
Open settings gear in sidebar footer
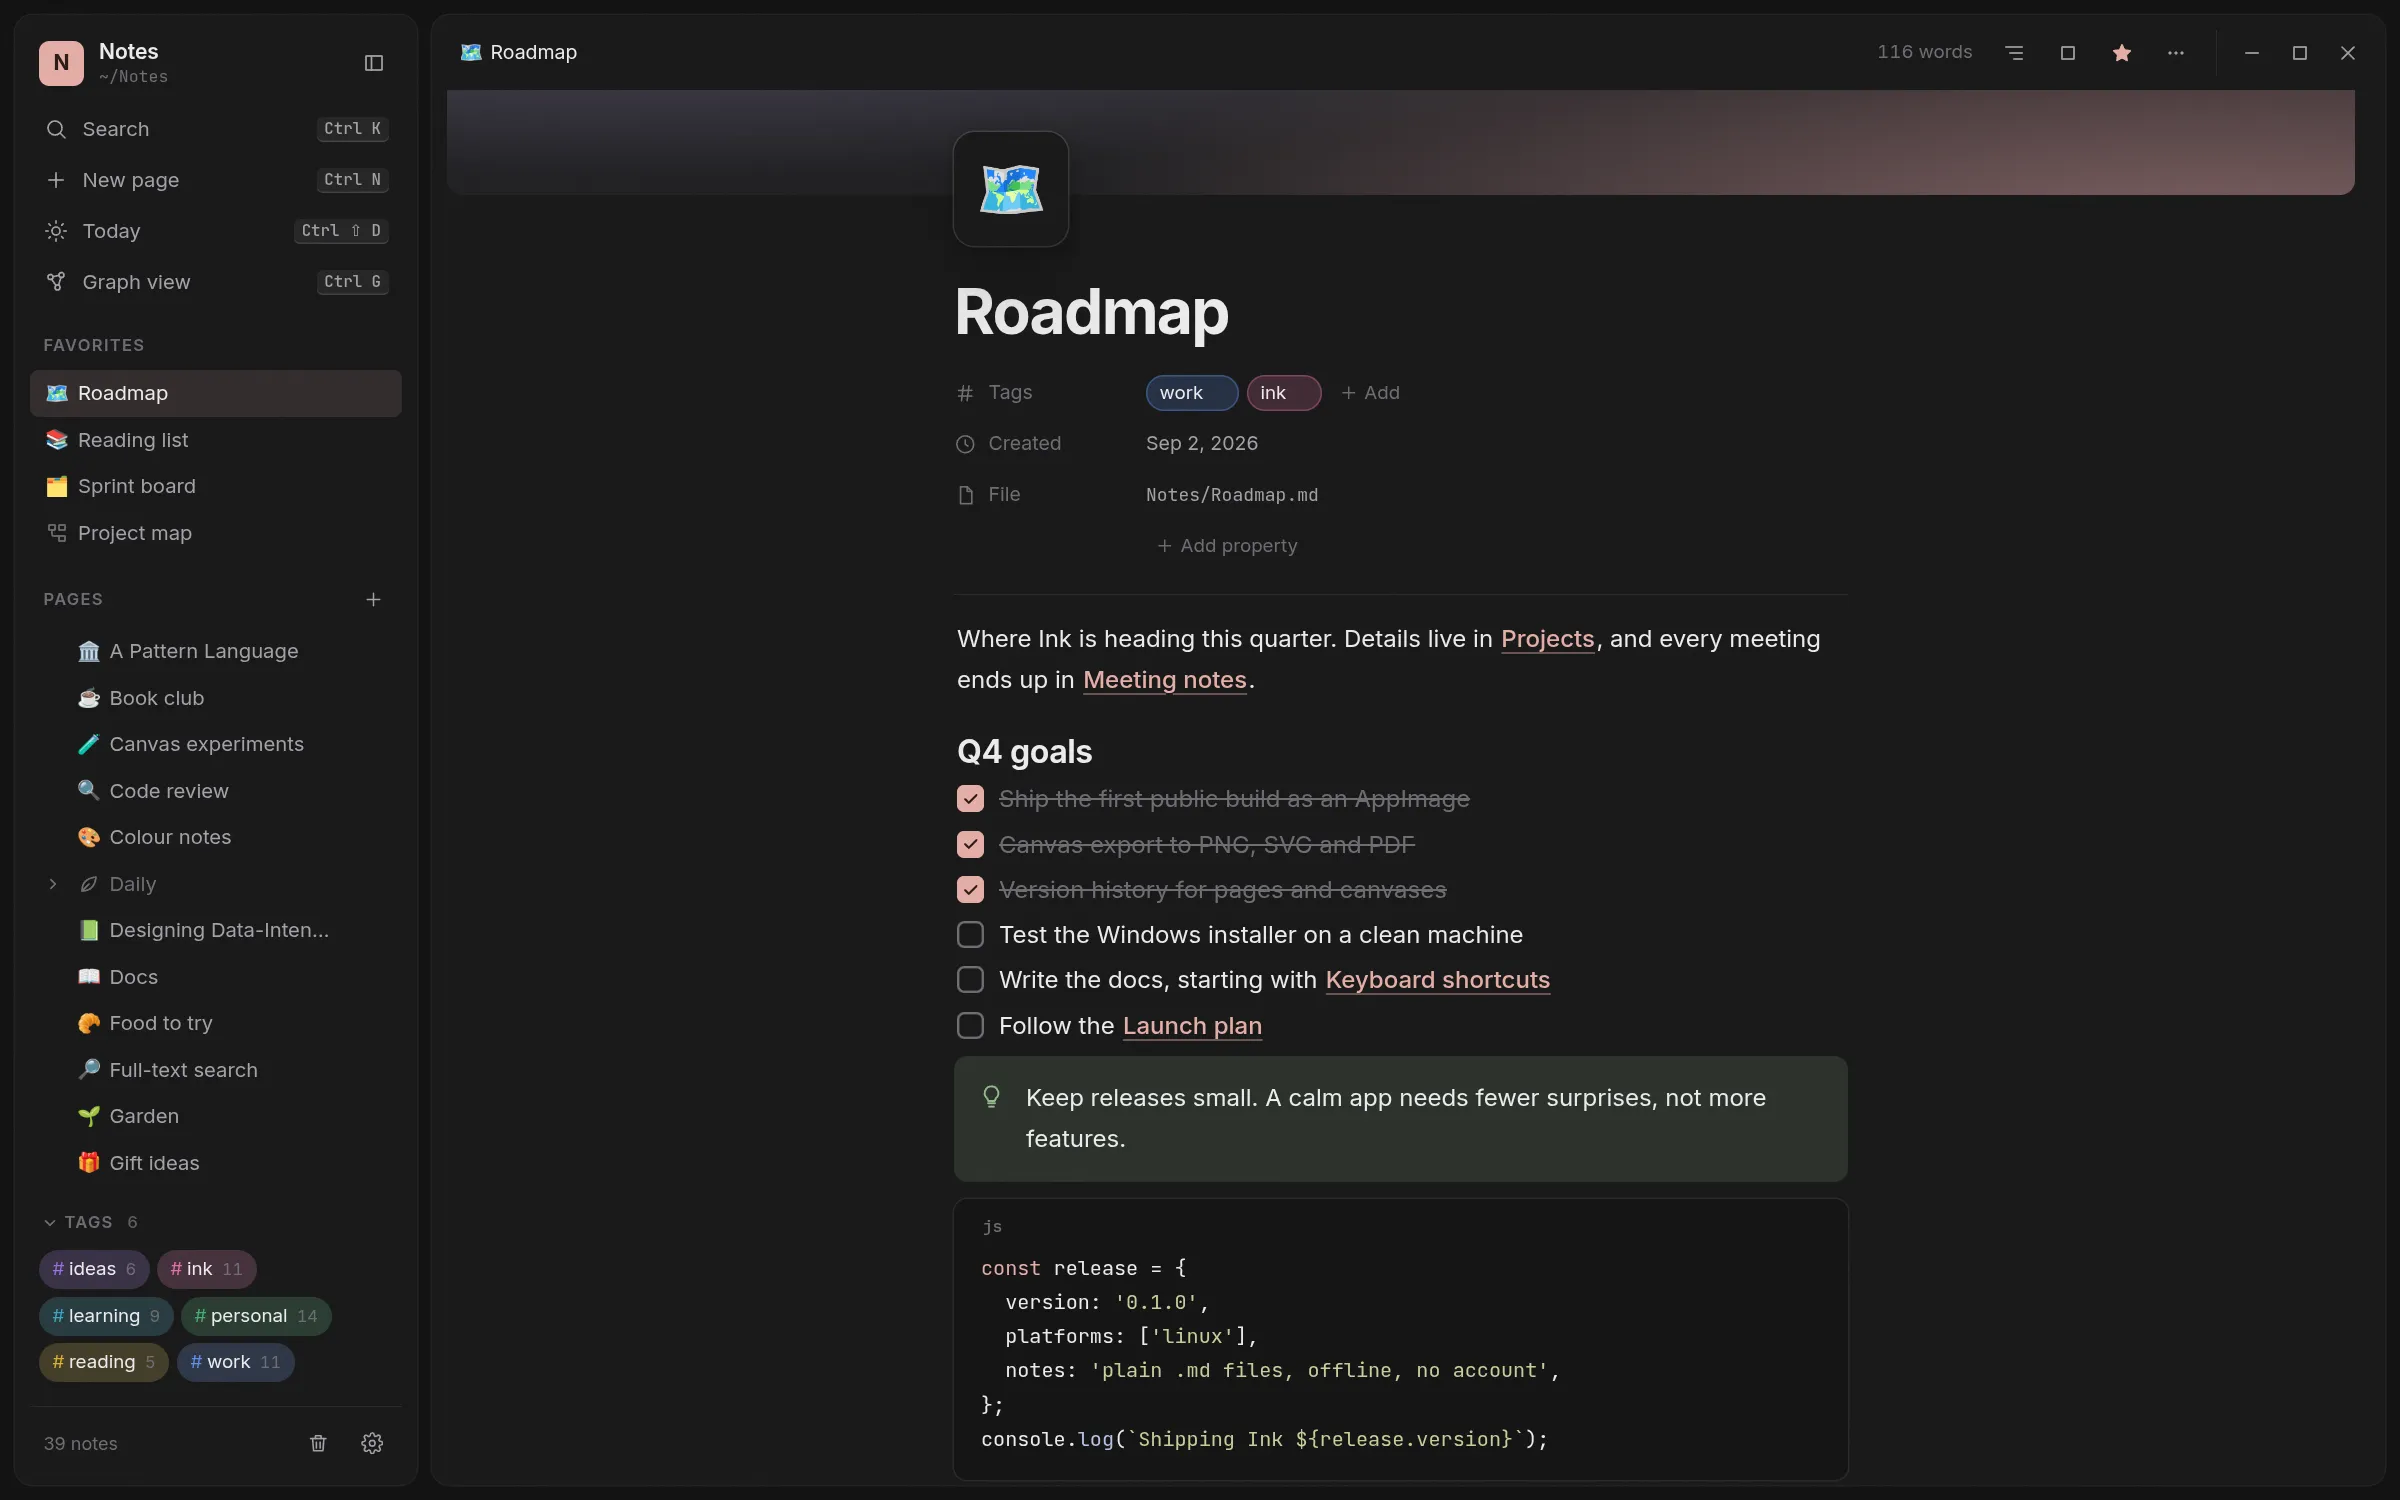[x=372, y=1443]
